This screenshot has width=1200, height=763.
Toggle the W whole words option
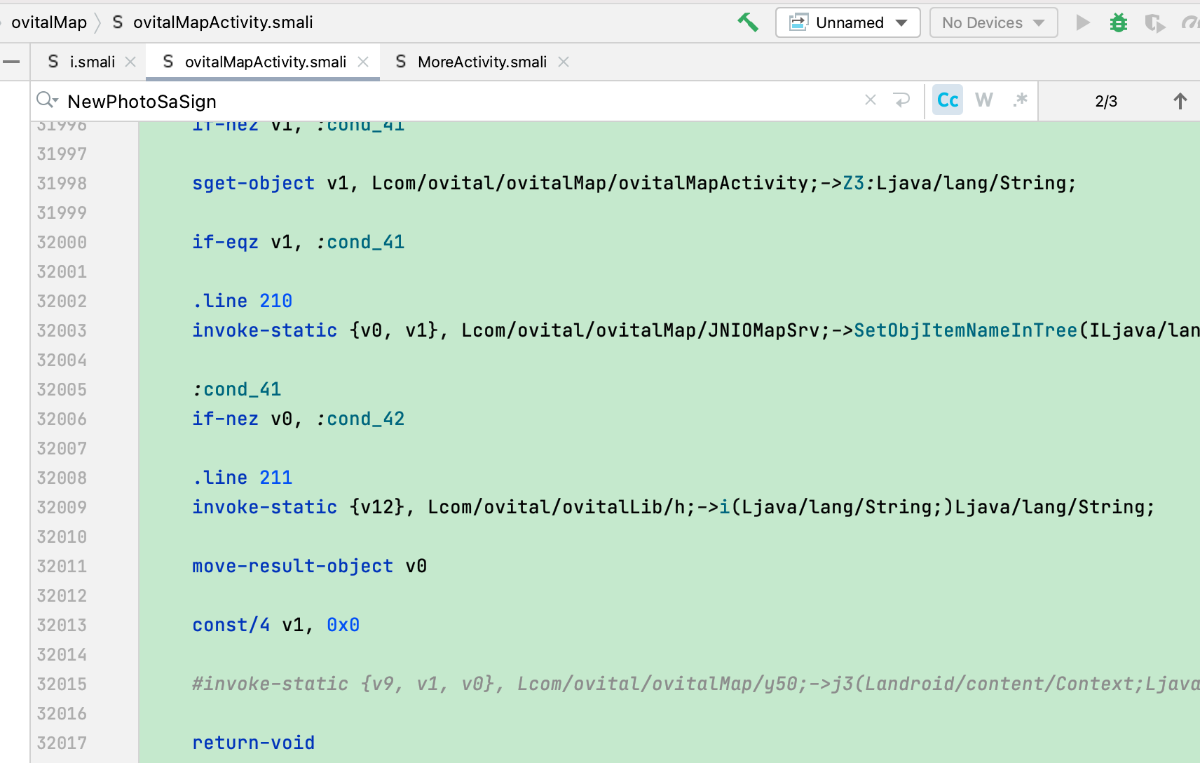click(984, 100)
